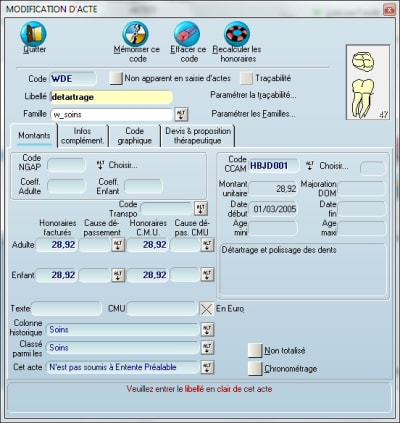Click into the Libellé detartrage field
The width and height of the screenshot is (400, 423).
[x=111, y=97]
